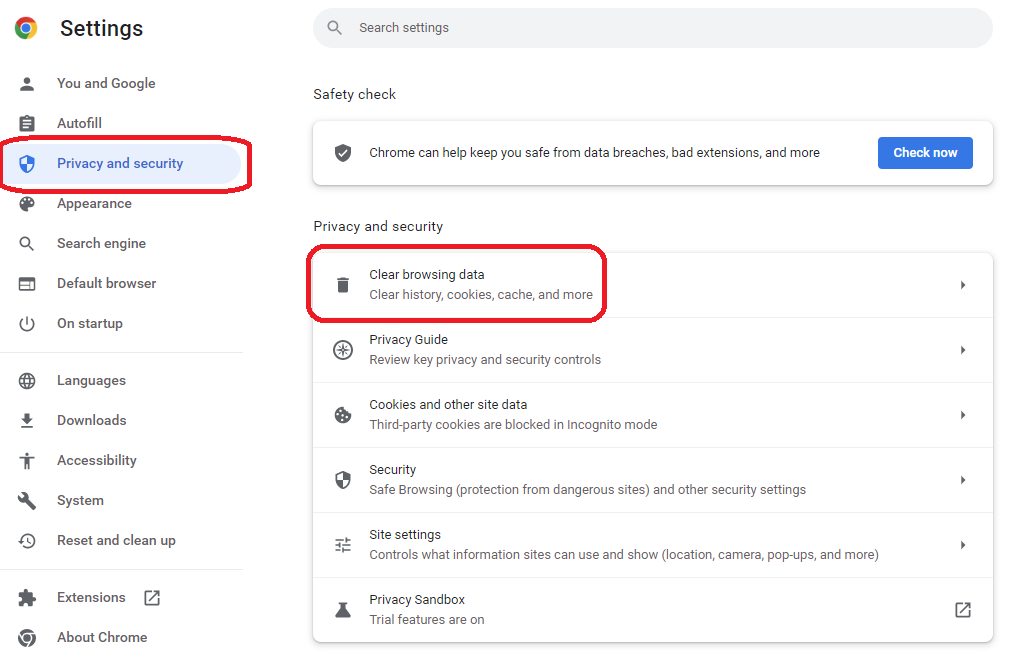1021x667 pixels.
Task: Click the Extensions puzzle piece icon
Action: (27, 598)
